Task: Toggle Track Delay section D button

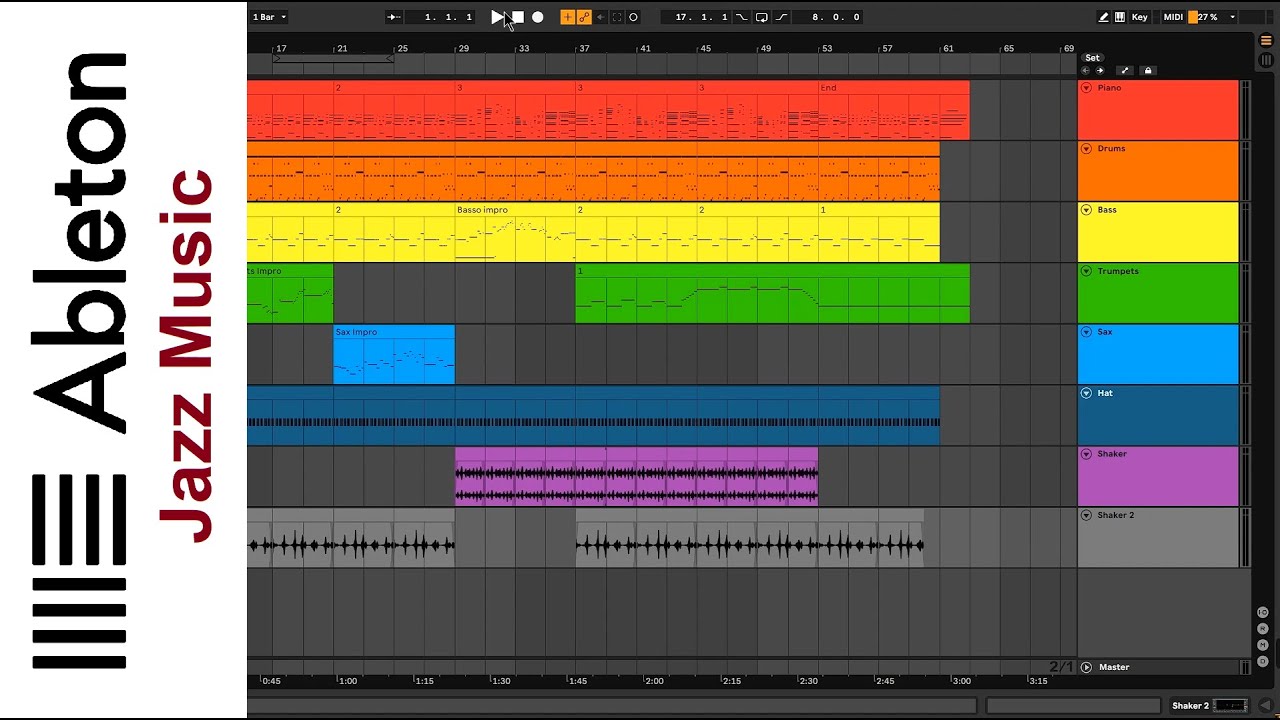Action: [1263, 661]
